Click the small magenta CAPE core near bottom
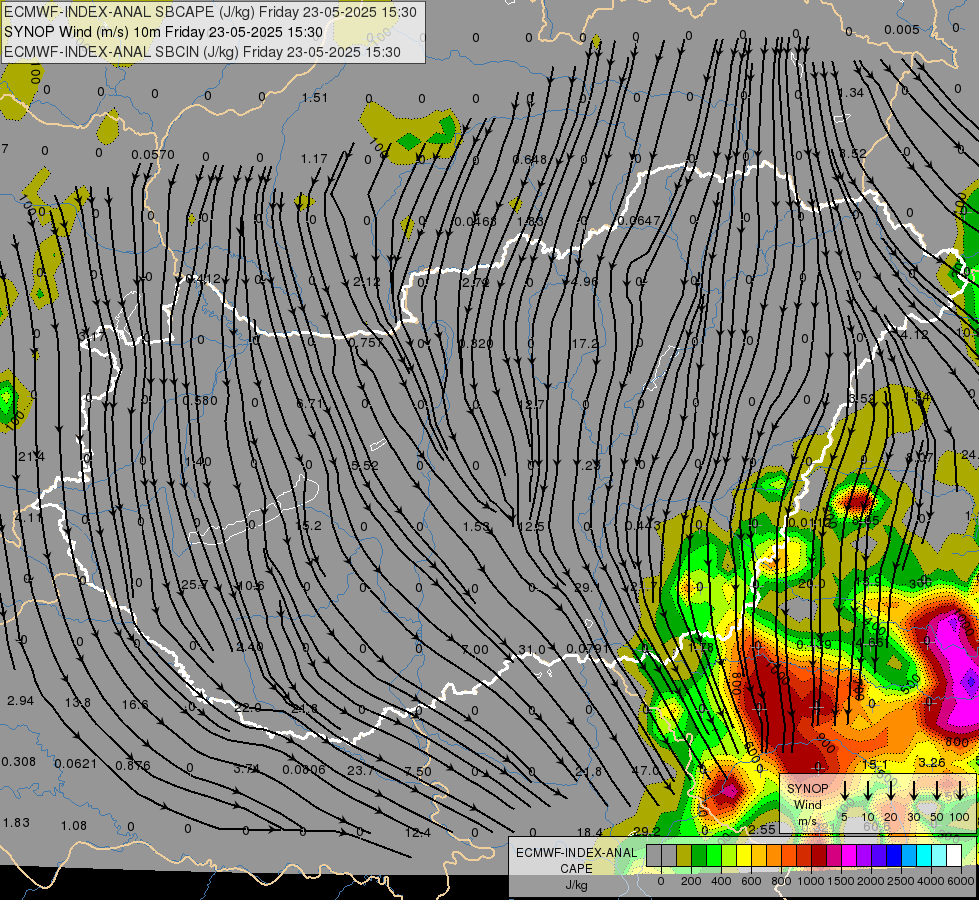This screenshot has width=979, height=900. 729,791
